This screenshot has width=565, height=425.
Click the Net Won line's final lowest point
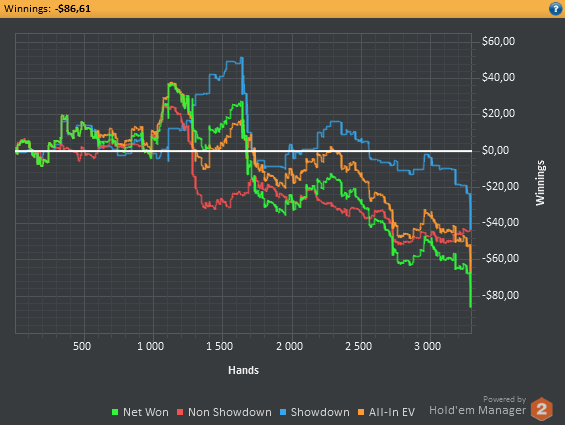pyautogui.click(x=471, y=307)
